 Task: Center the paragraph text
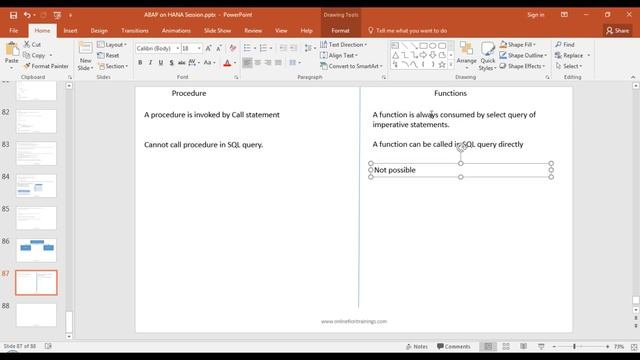(x=258, y=62)
